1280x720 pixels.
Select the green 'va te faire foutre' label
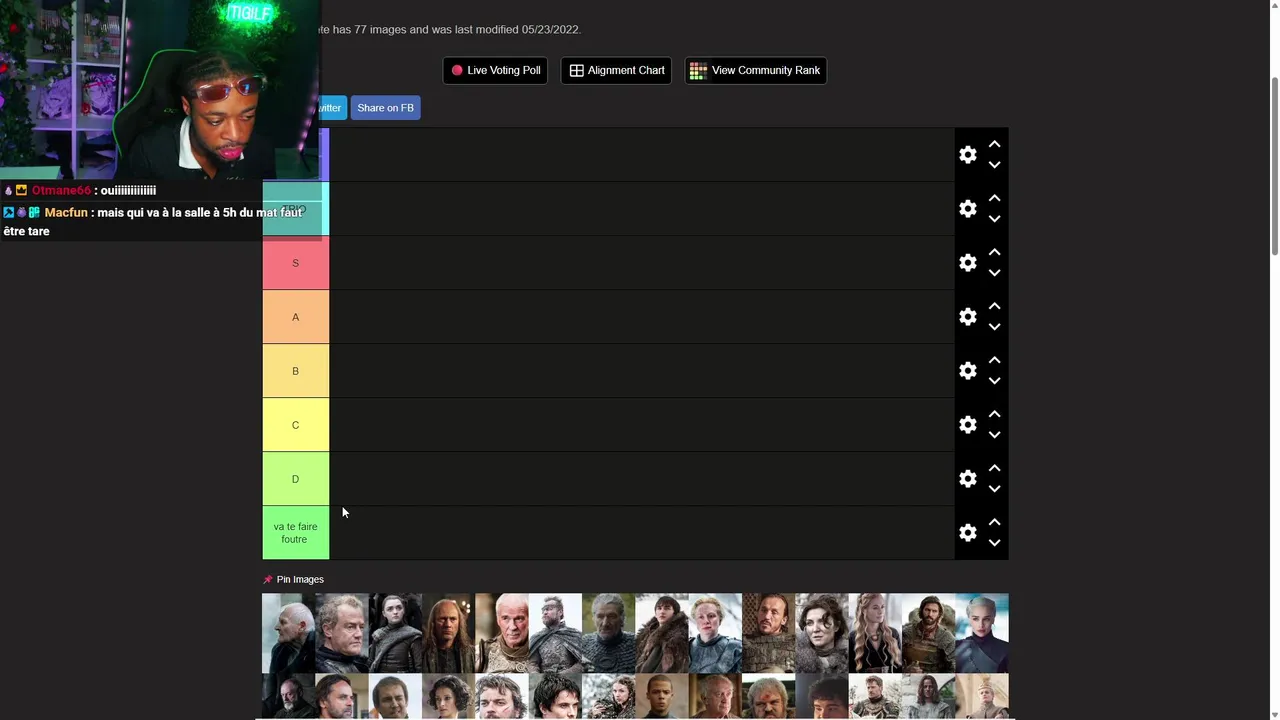click(x=295, y=533)
